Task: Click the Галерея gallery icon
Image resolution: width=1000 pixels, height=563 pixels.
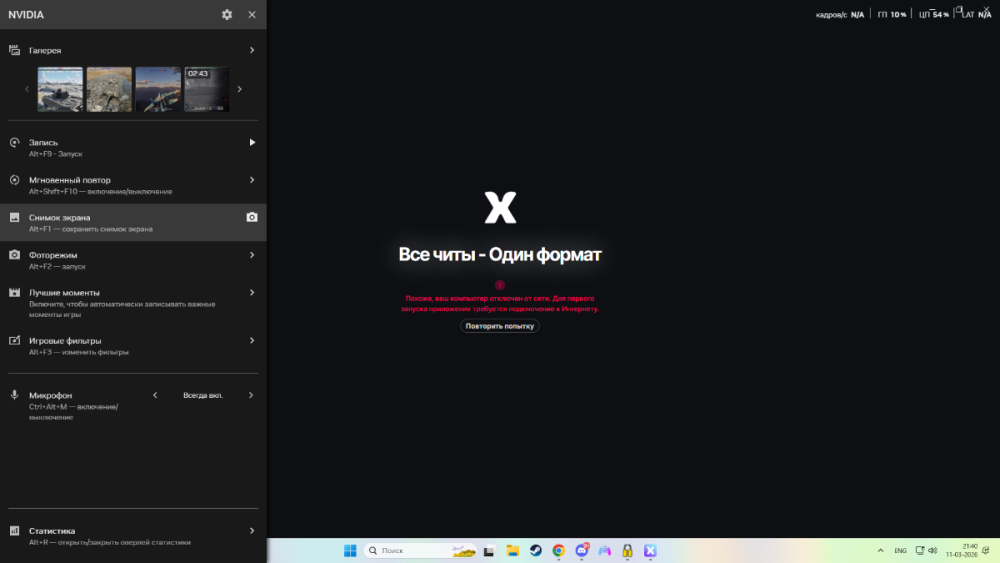Action: 15,50
